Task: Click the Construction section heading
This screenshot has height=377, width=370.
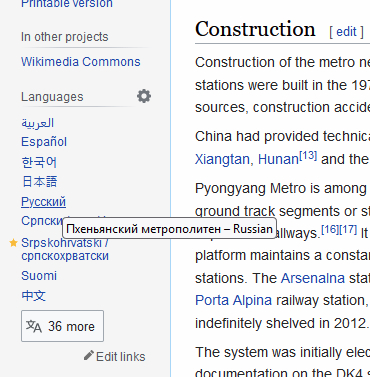Action: 255,29
